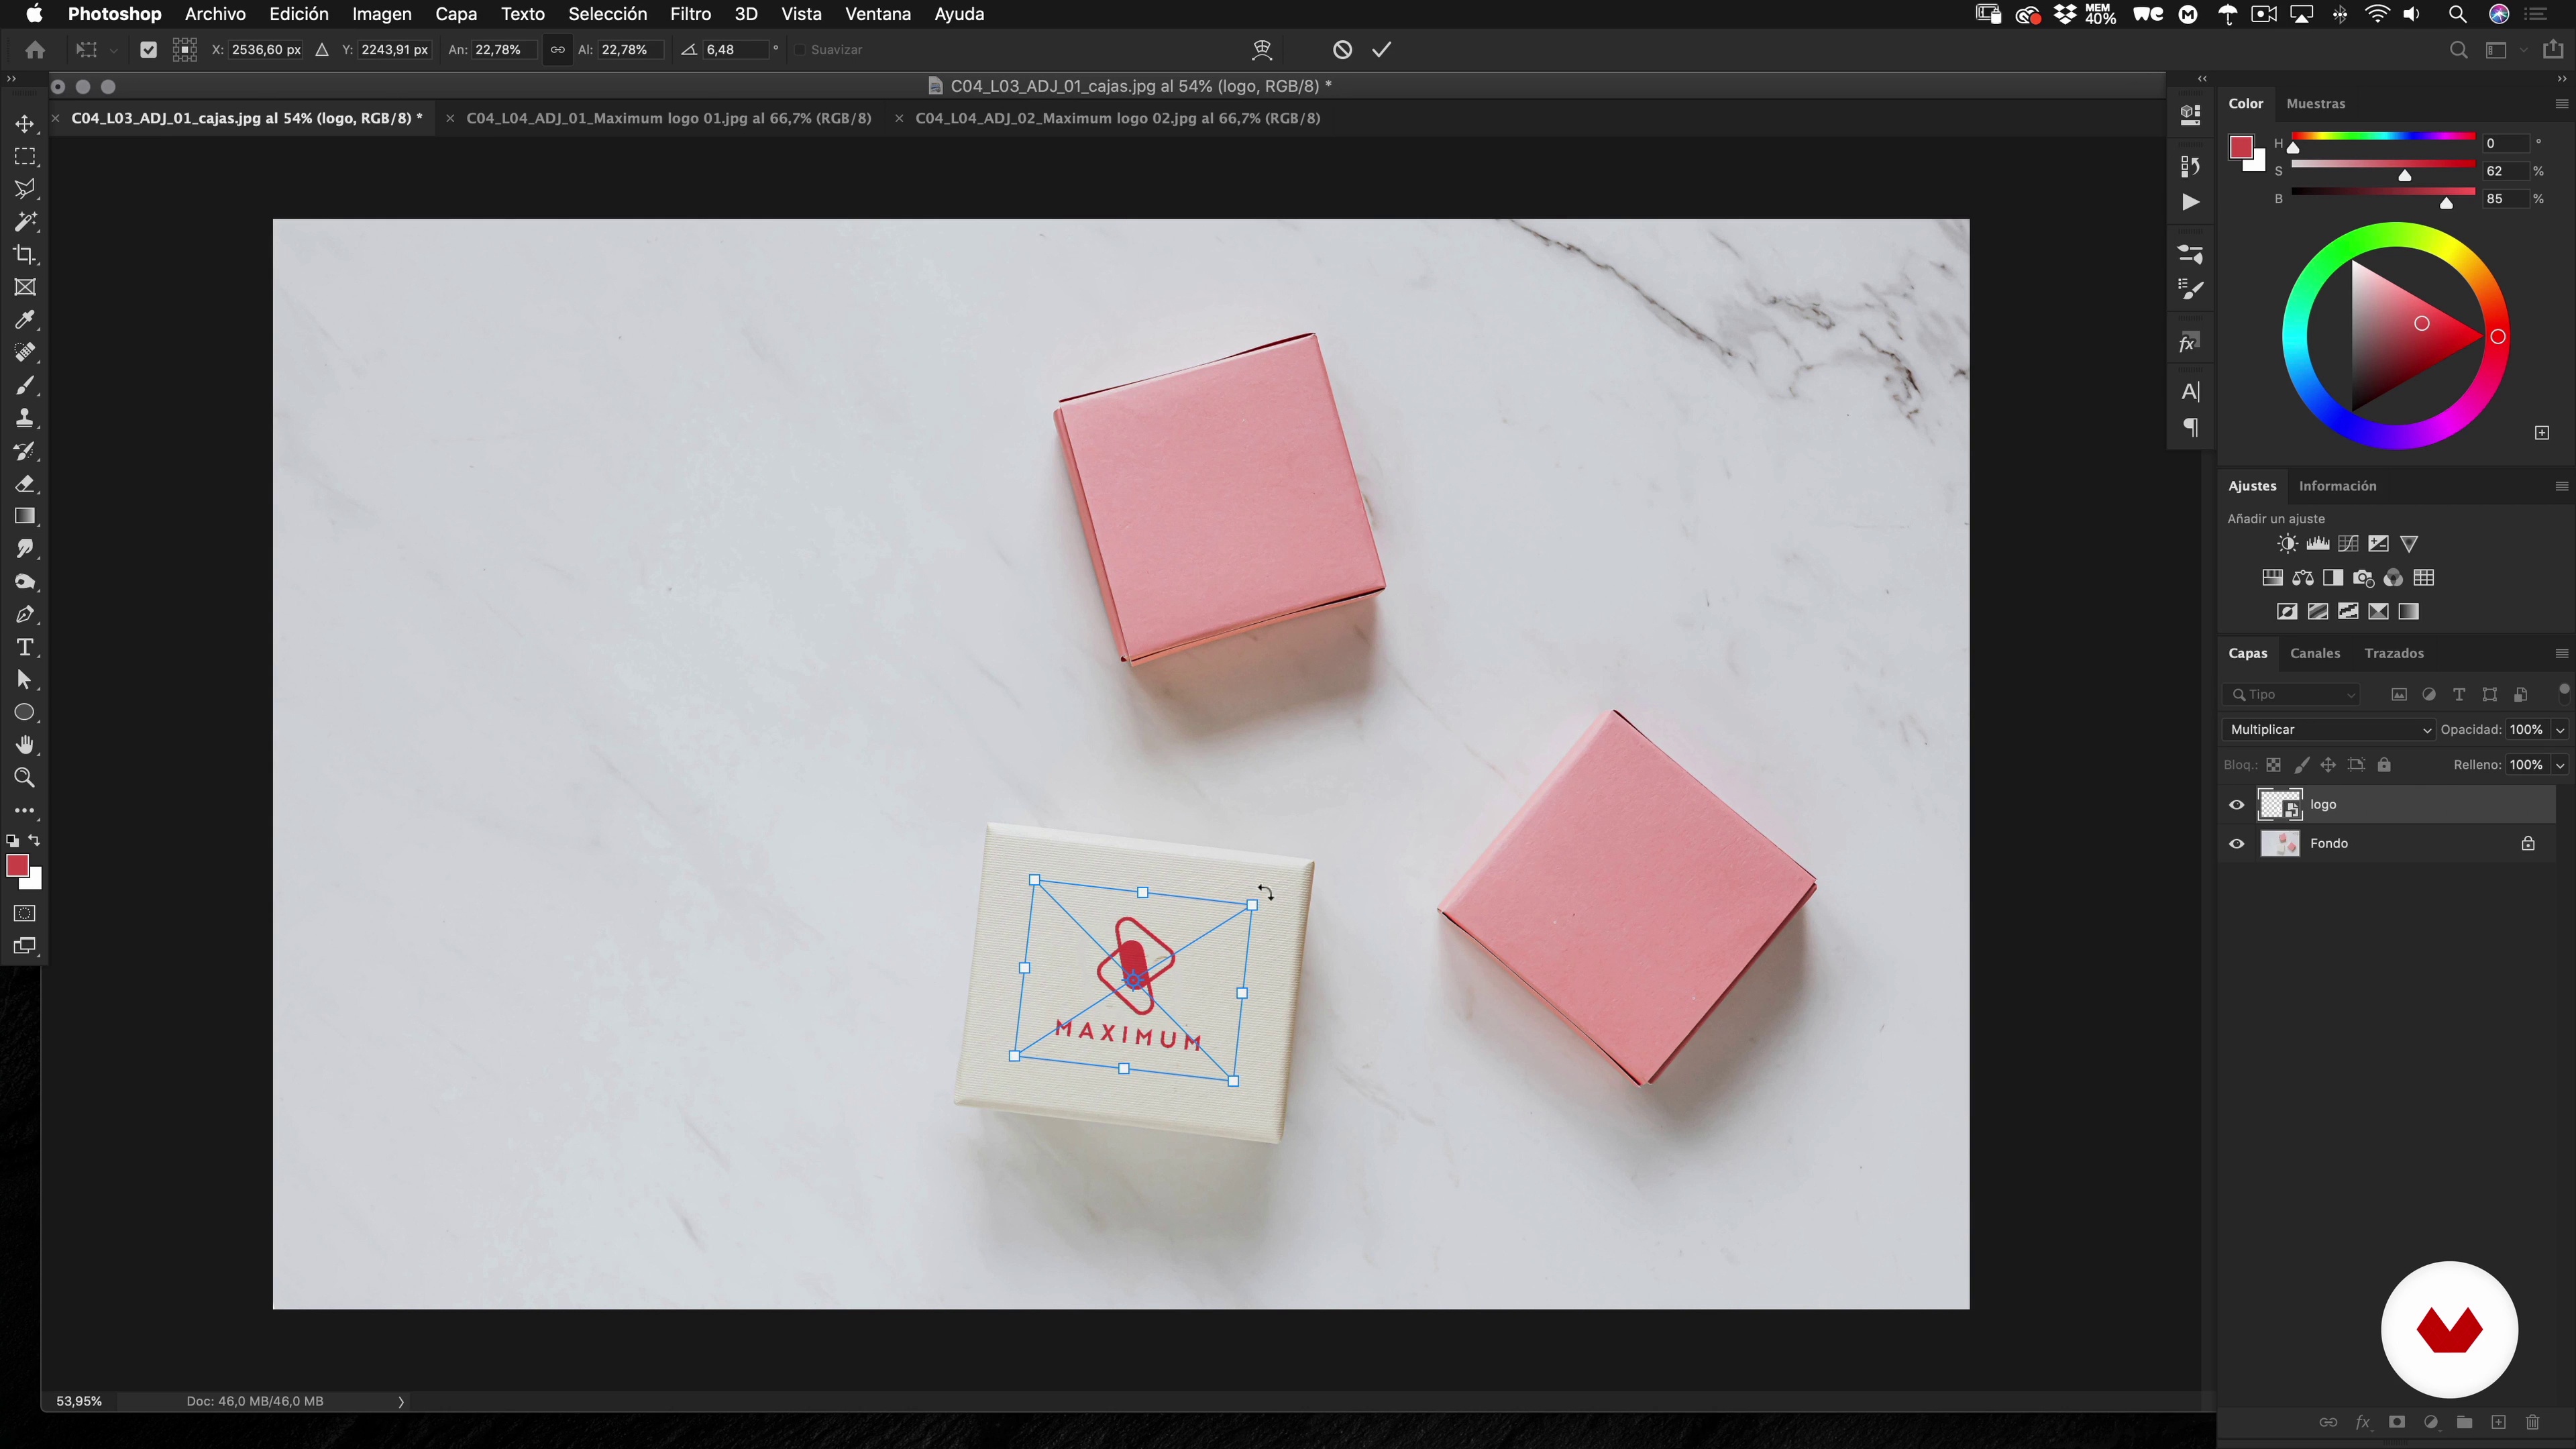Image resolution: width=2576 pixels, height=1449 pixels.
Task: Select the Path Selection tool
Action: [x=25, y=680]
